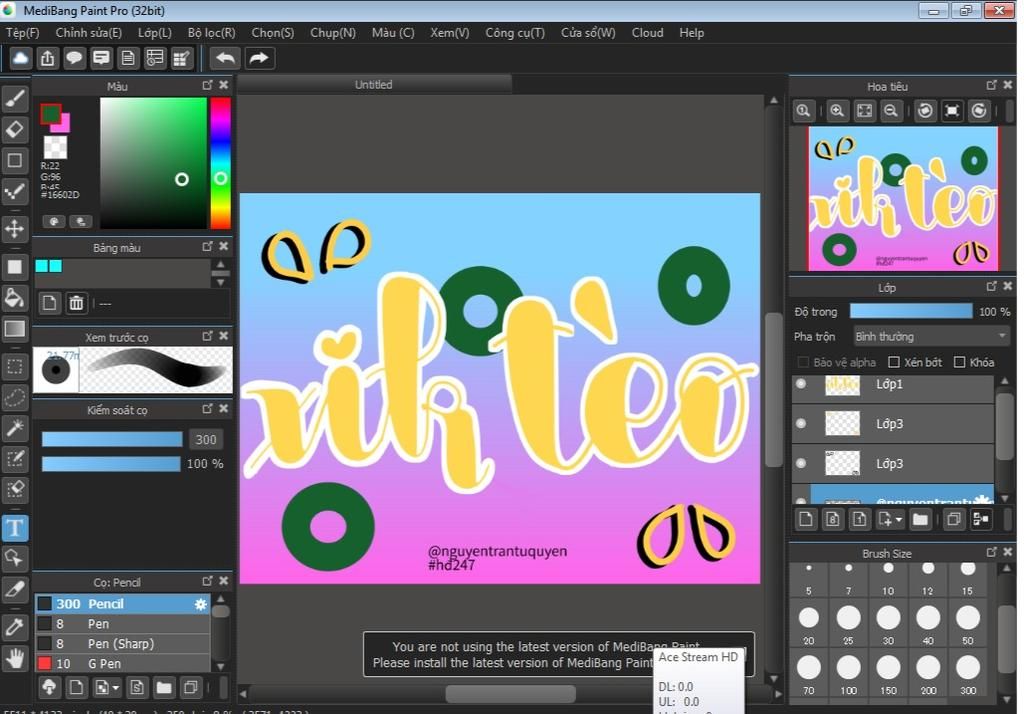
Task: Toggle the color box beside Pen (Sharp)
Action: [x=44, y=643]
